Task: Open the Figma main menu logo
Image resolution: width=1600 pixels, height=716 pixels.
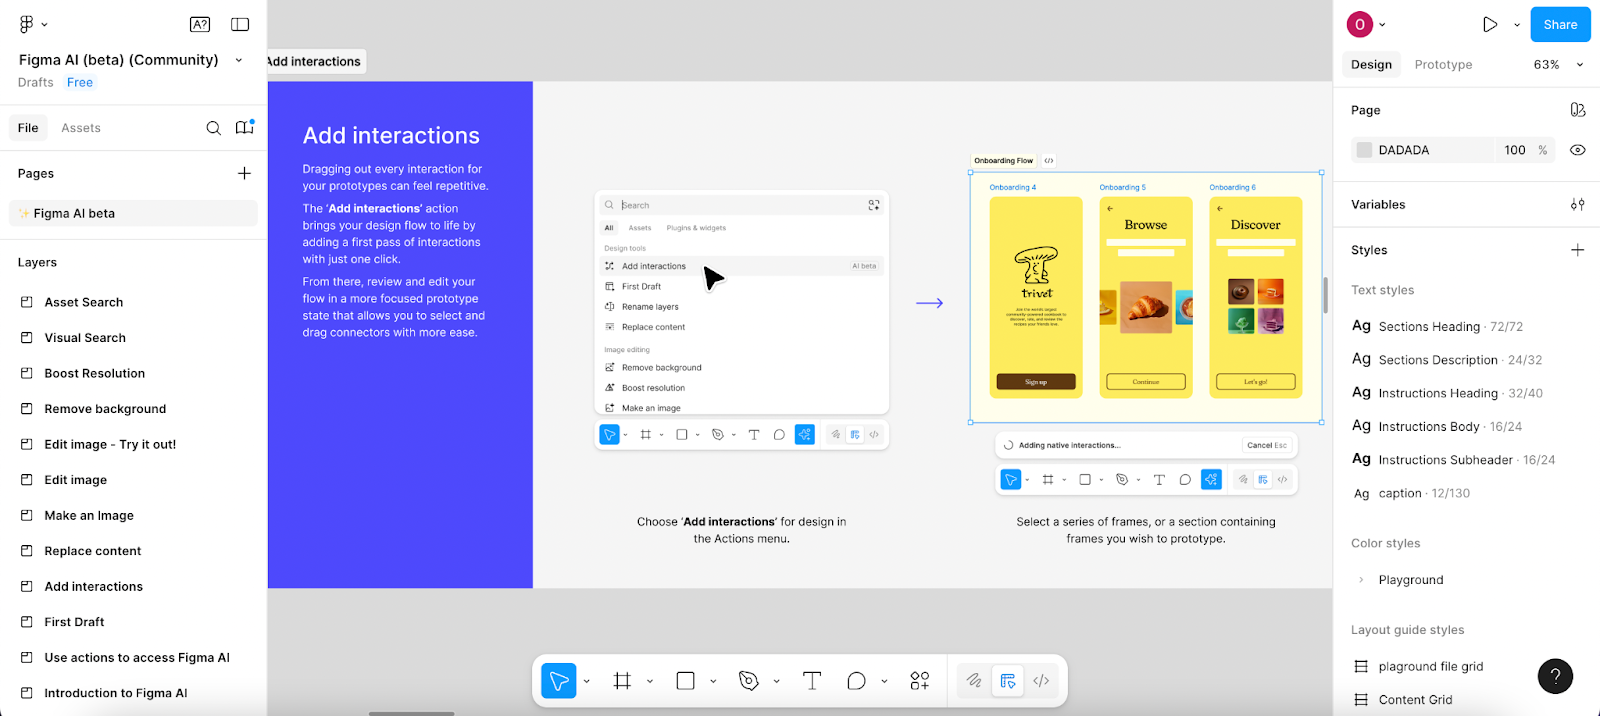Action: point(27,24)
